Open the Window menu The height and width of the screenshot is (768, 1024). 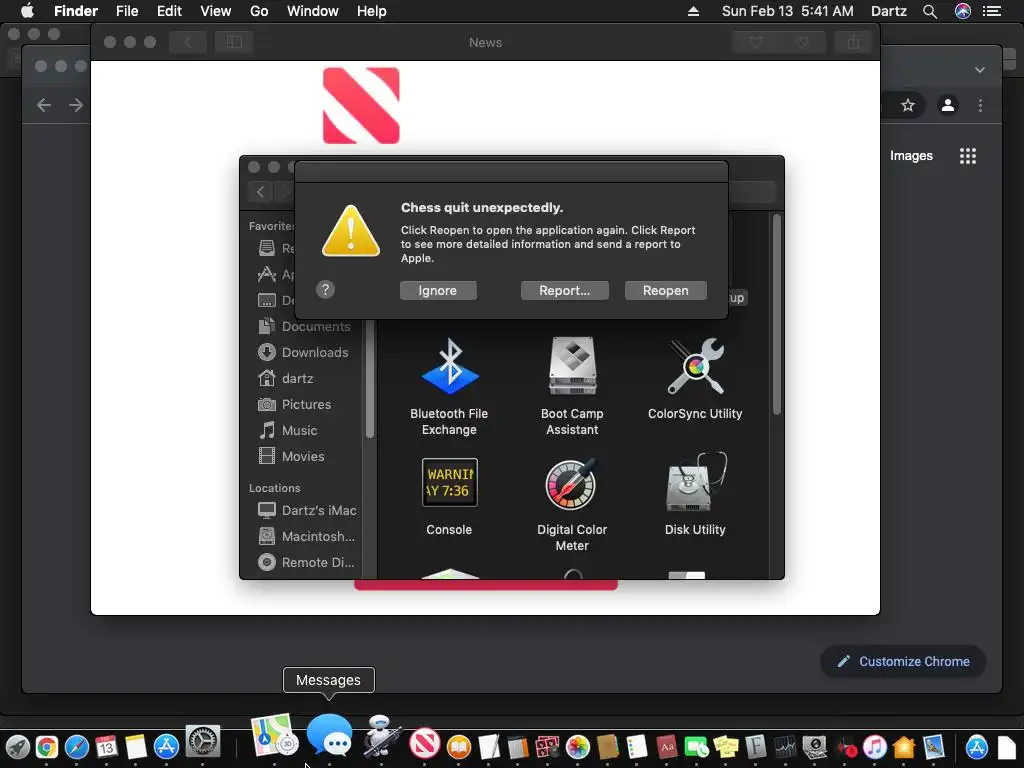tap(313, 11)
